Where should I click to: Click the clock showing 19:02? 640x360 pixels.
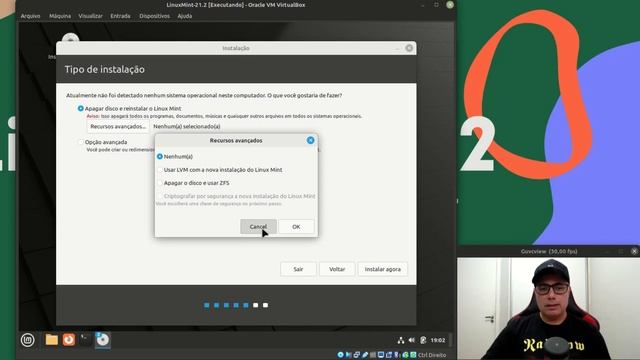[438, 340]
